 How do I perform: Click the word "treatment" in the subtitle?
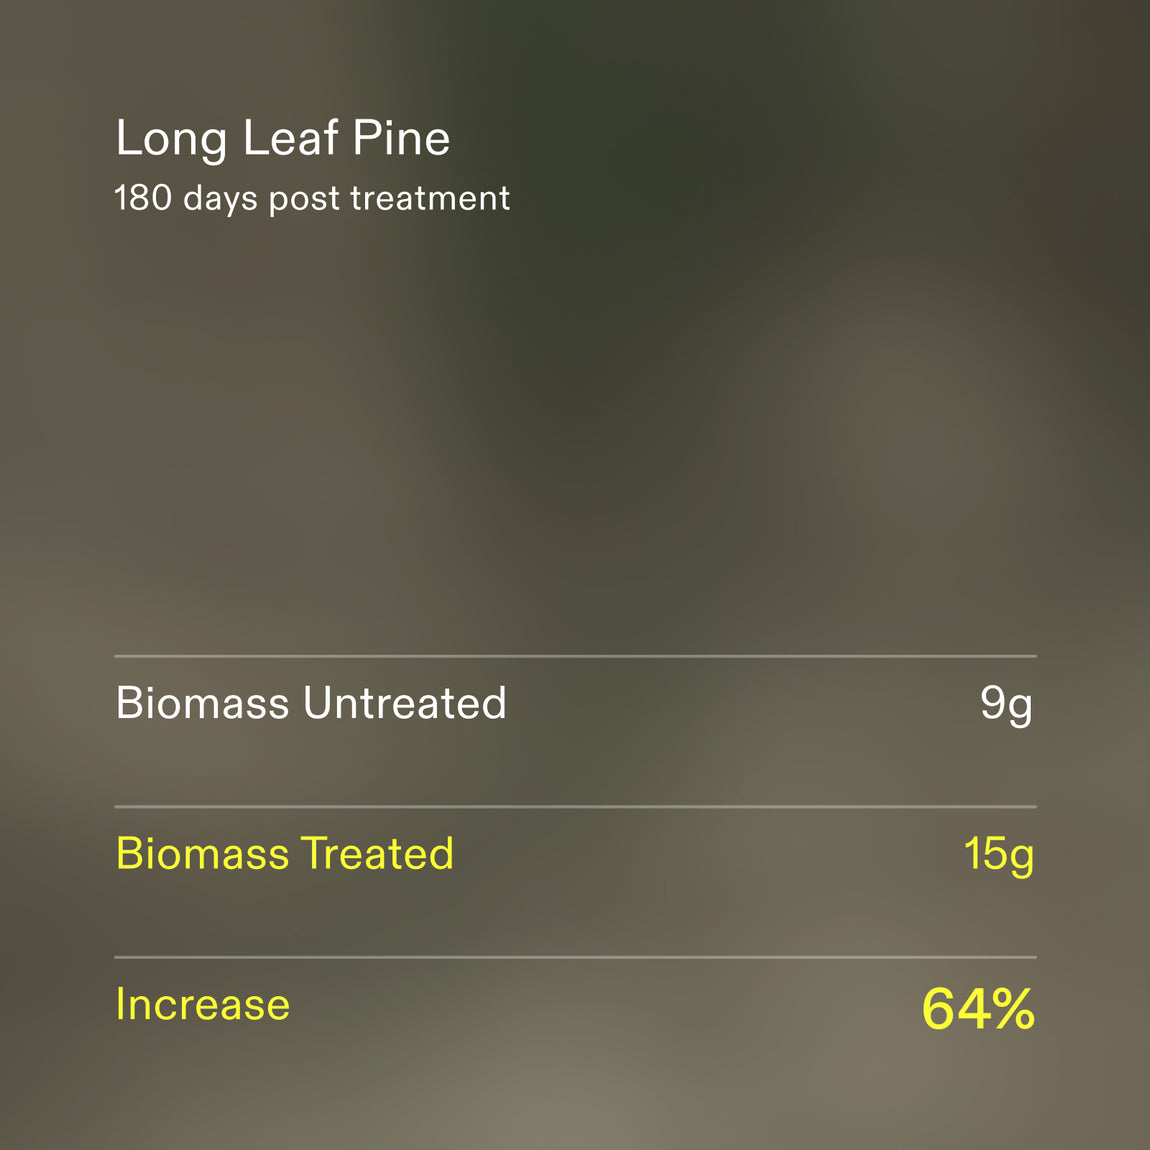click(430, 199)
